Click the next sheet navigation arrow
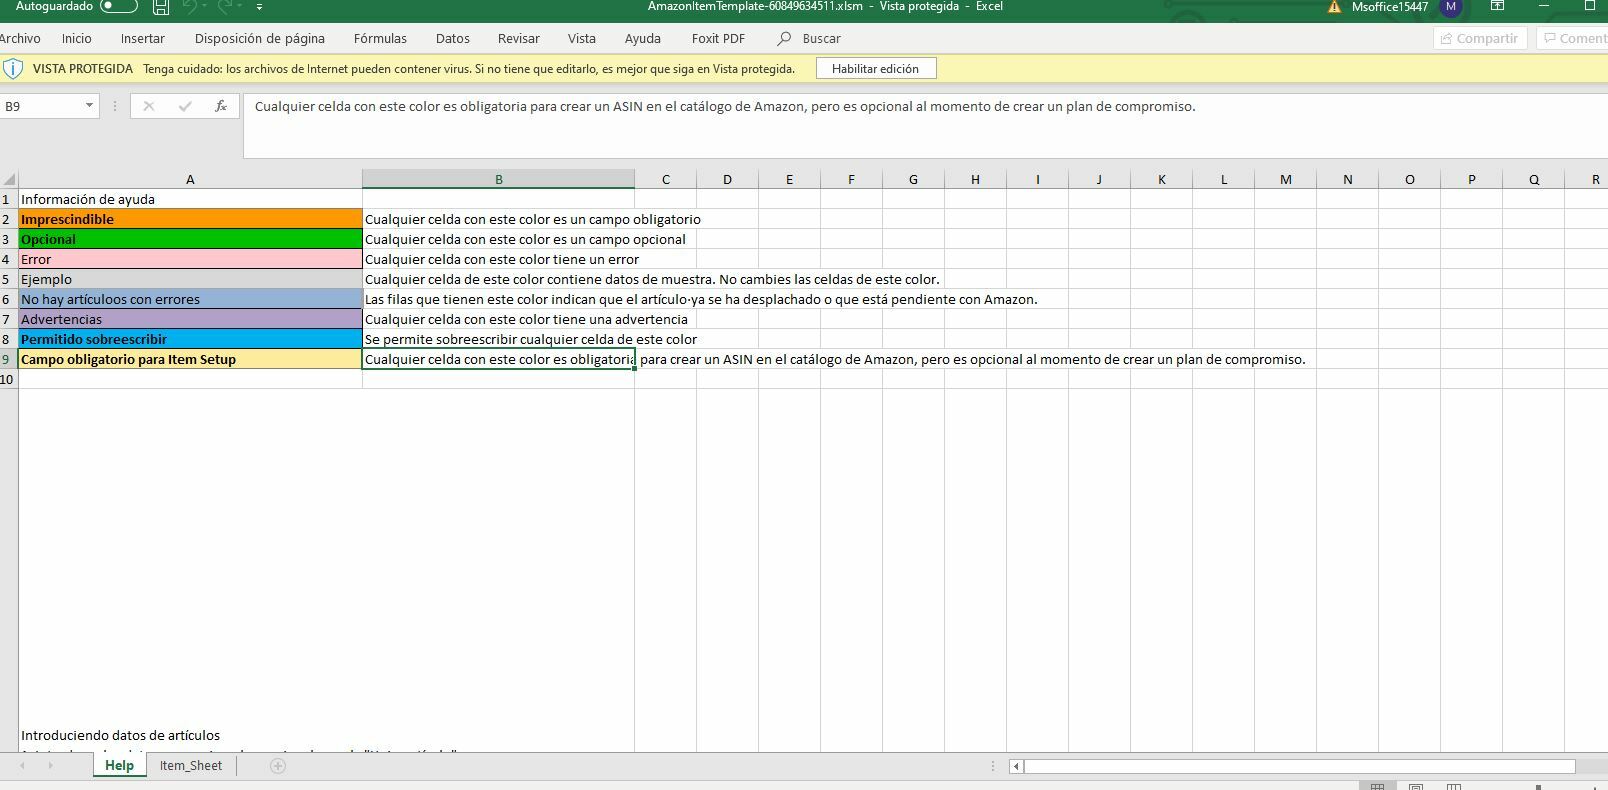This screenshot has height=790, width=1608. click(50, 765)
